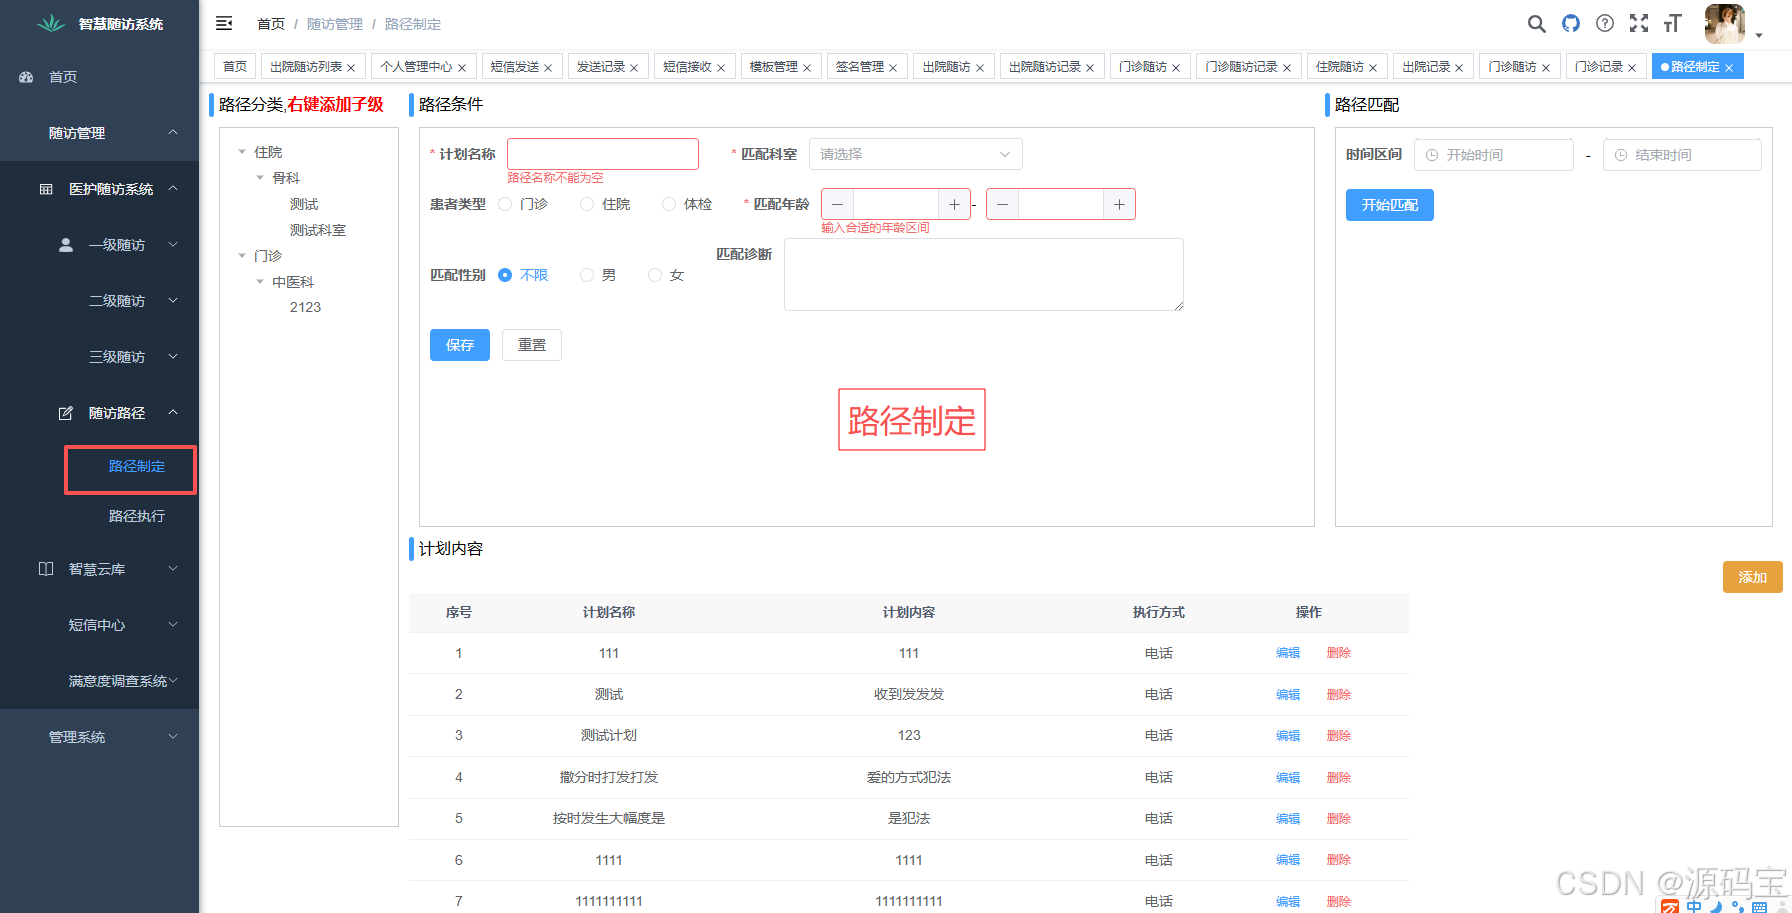Select 男 gender radio
The width and height of the screenshot is (1792, 913).
pyautogui.click(x=587, y=275)
